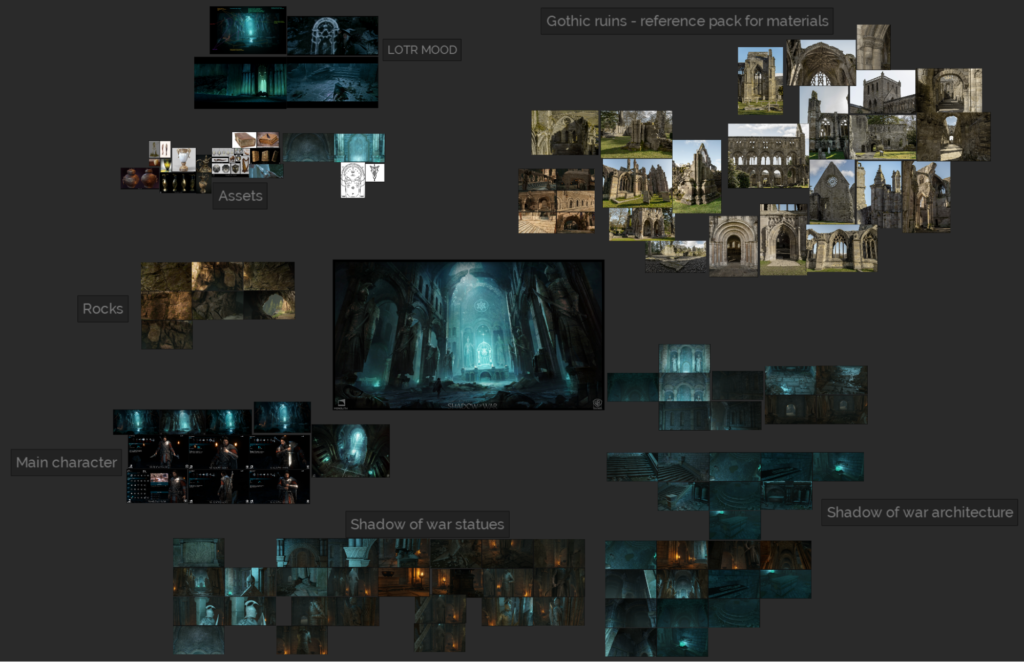
Task: Click the 'Shadow of war statues' label
Action: [427, 524]
